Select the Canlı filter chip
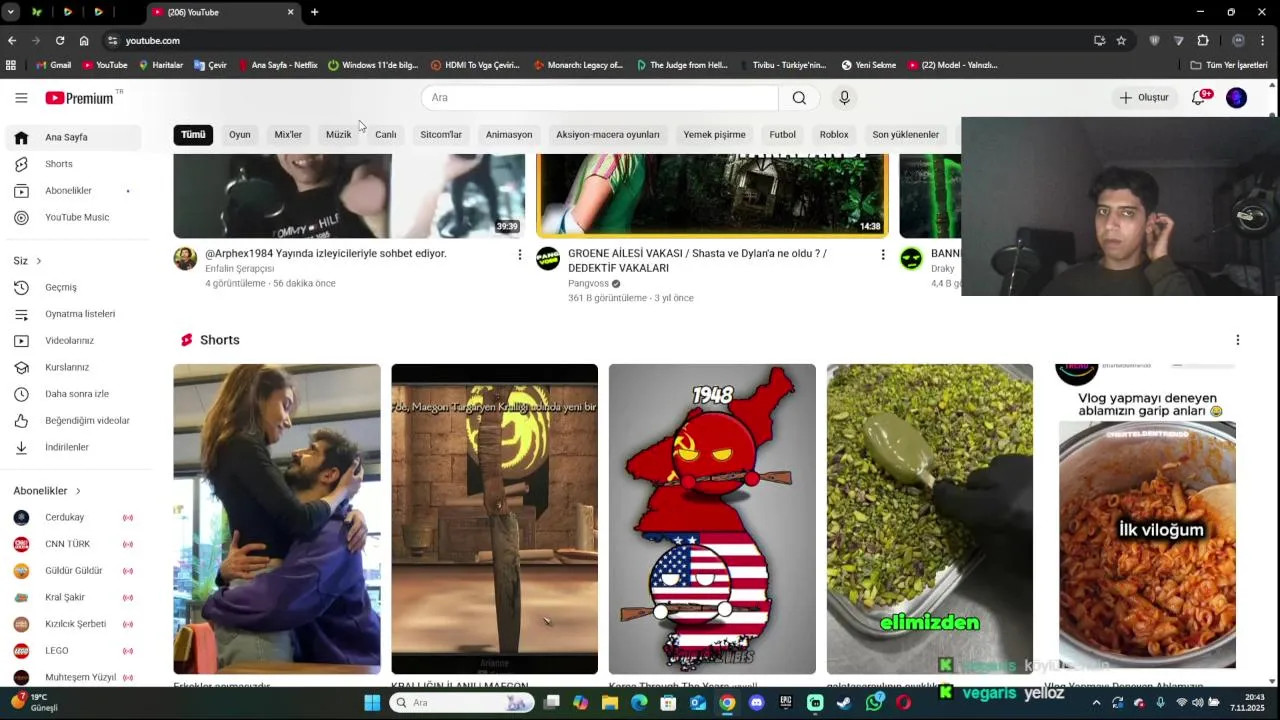The image size is (1280, 720). [x=386, y=134]
